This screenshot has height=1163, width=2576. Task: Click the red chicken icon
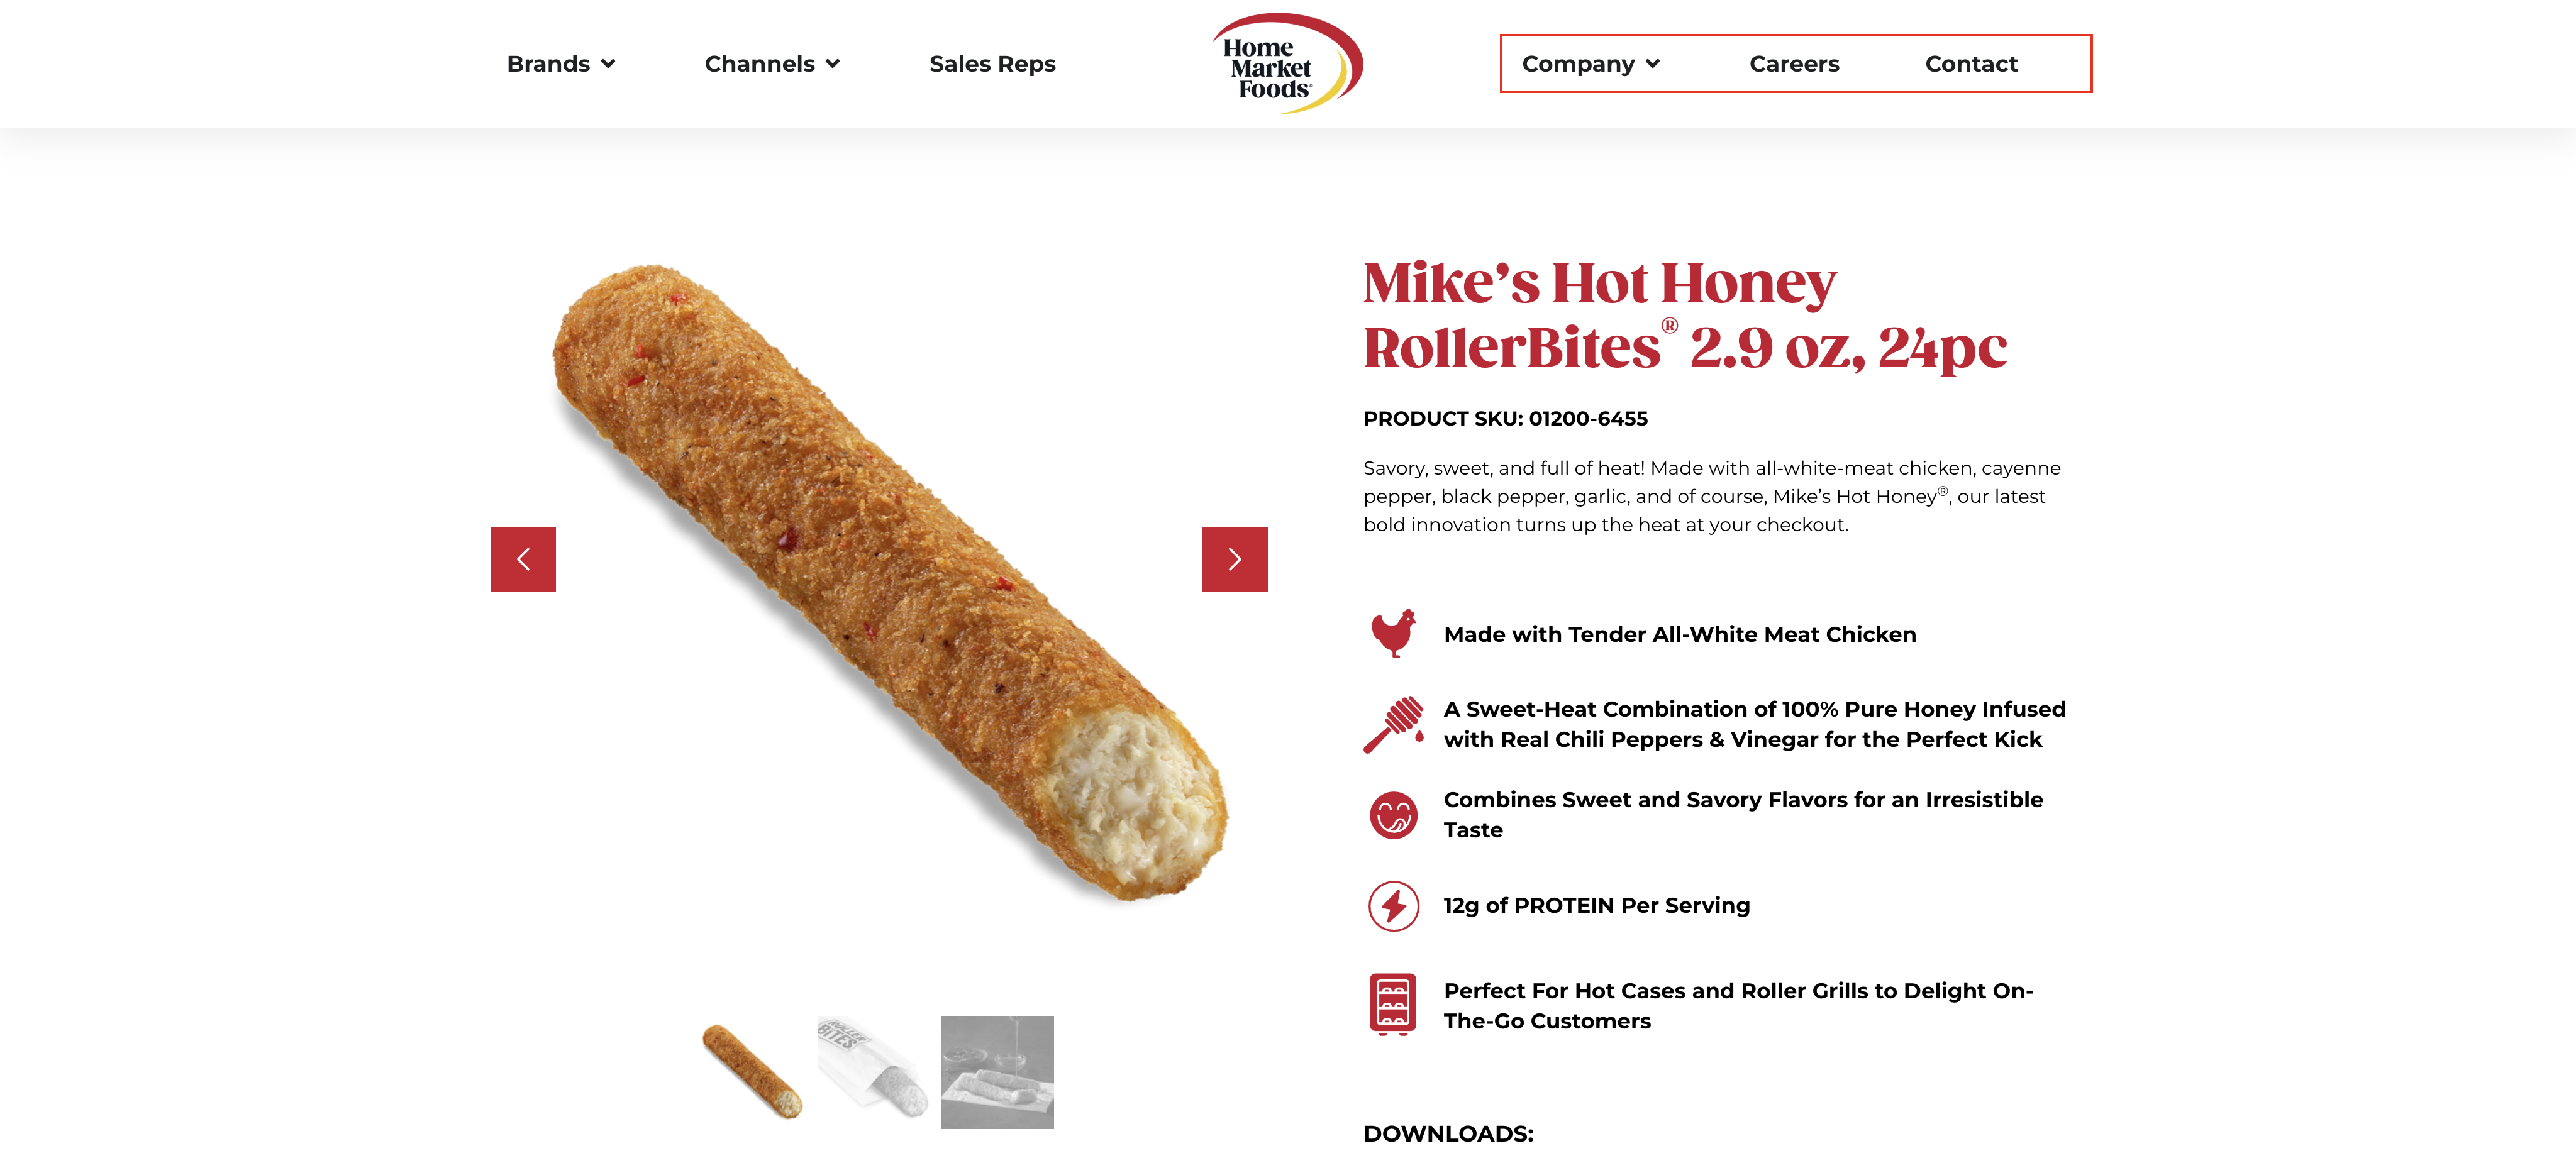(x=1393, y=633)
